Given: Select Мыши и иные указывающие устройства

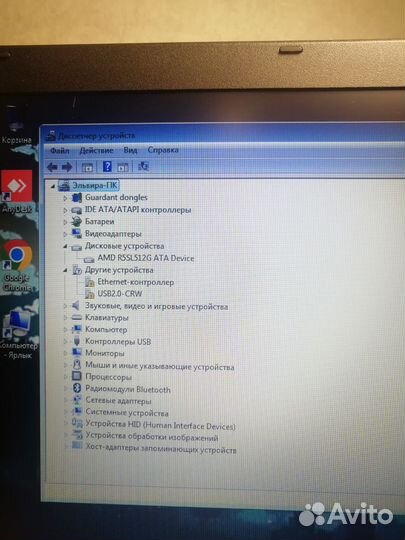Looking at the screenshot, I should coord(160,366).
